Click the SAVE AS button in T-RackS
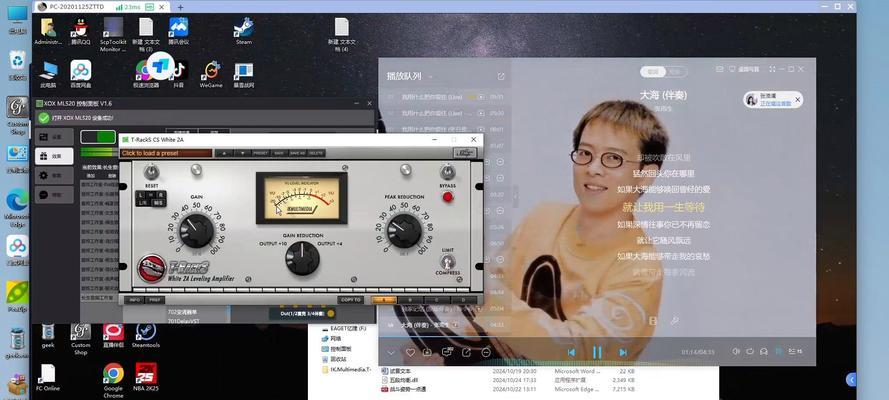This screenshot has height=400, width=889. 297,153
